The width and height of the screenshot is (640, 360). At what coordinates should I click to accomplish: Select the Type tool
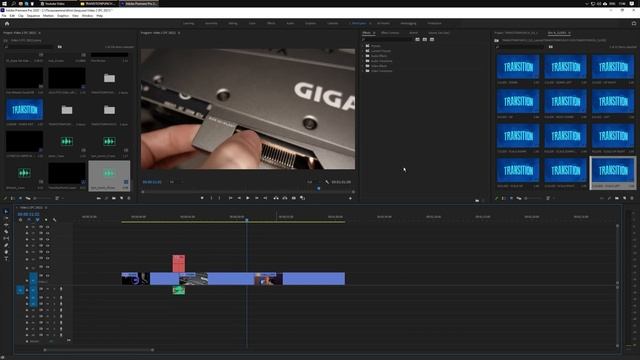click(6, 258)
